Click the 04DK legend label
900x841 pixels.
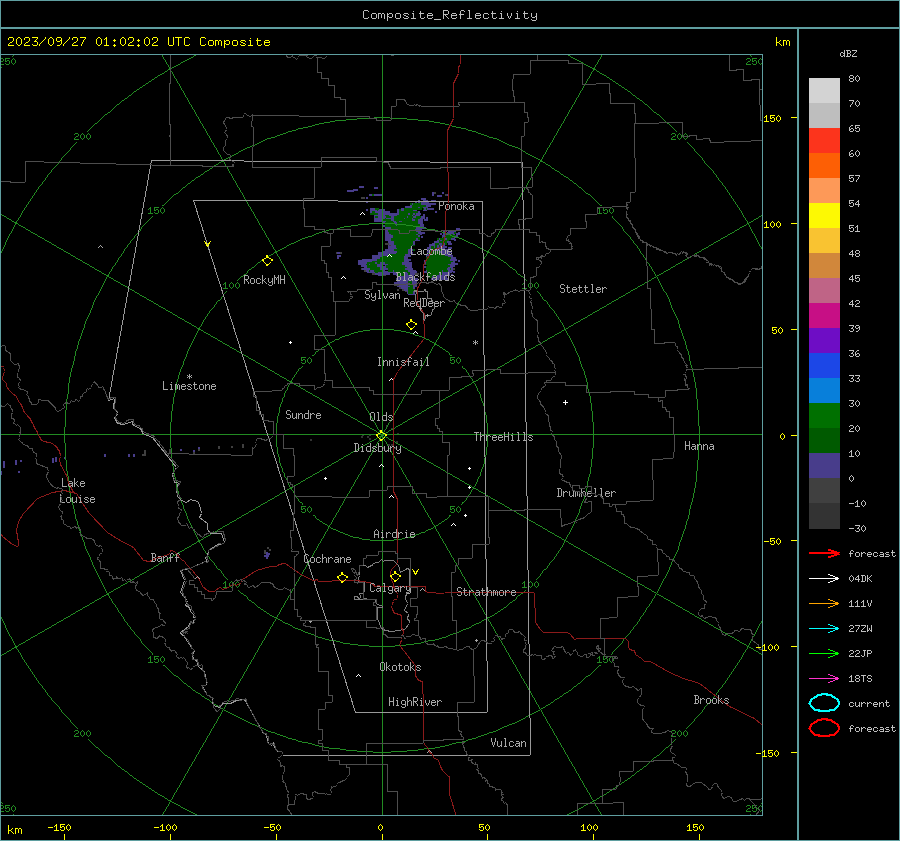click(x=860, y=579)
